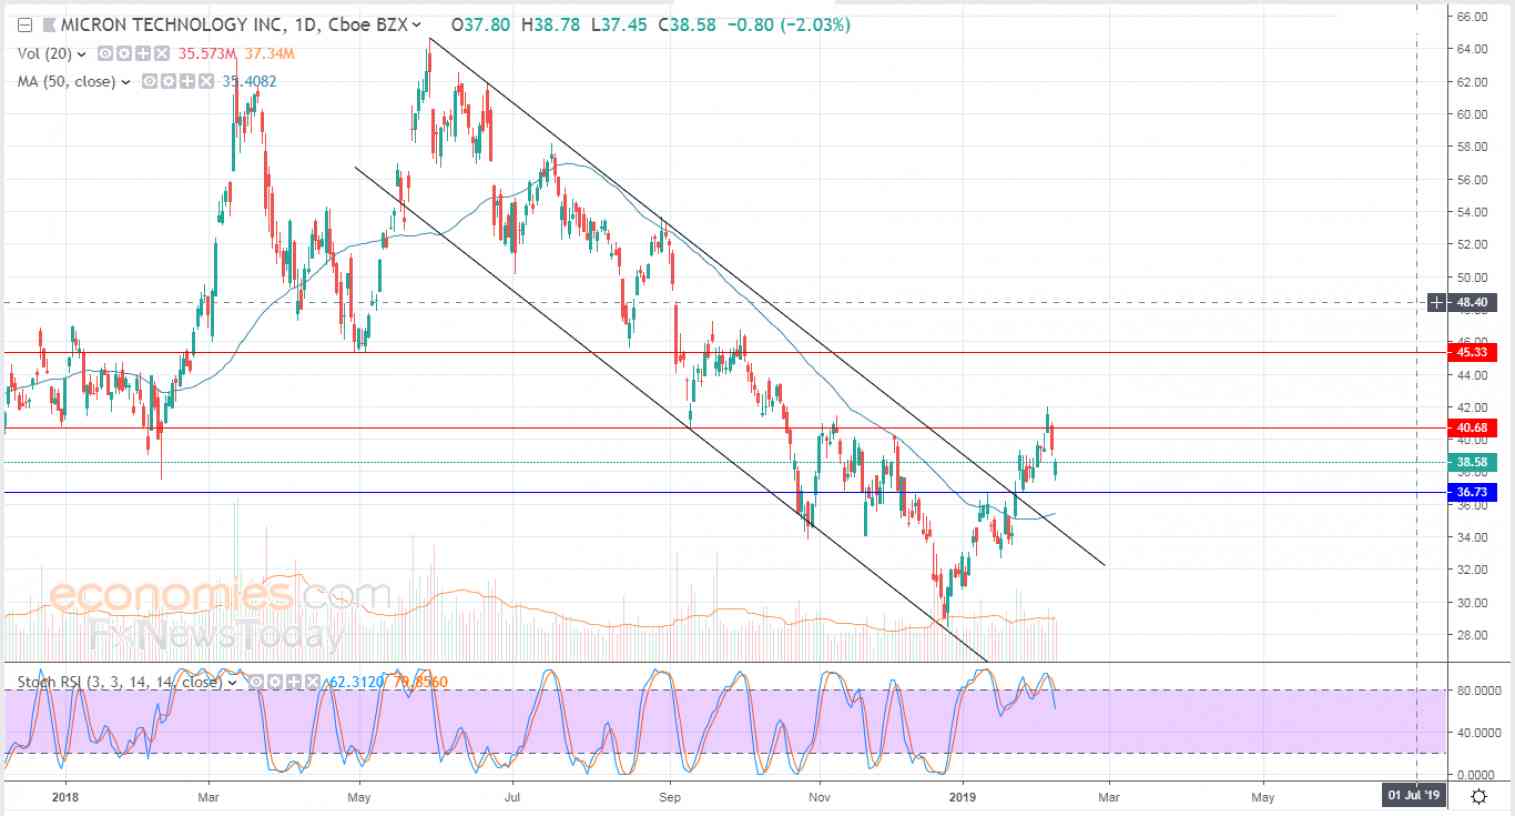The width and height of the screenshot is (1515, 816).
Task: Click the 28.00 label on the price axis
Action: (x=1472, y=635)
